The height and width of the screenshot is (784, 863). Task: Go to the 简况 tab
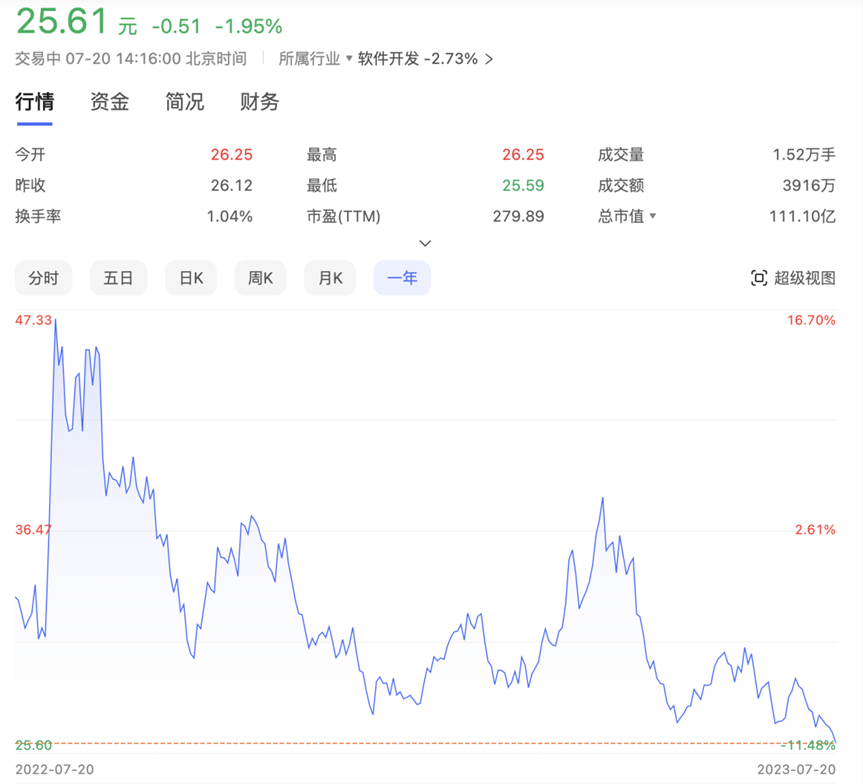pos(184,102)
